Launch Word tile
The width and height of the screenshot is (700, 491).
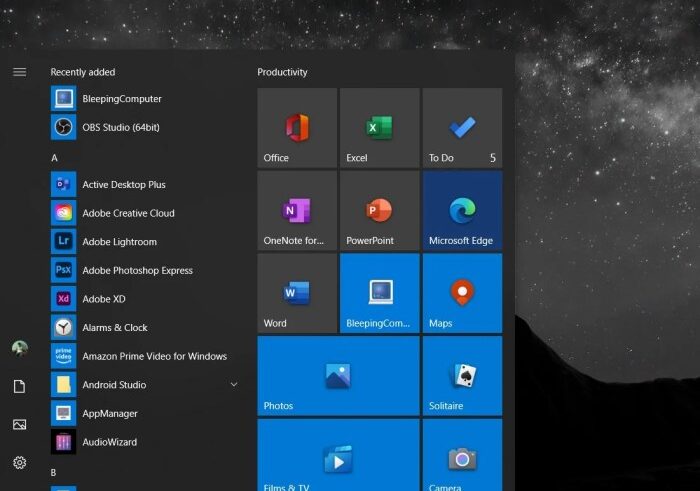point(297,293)
